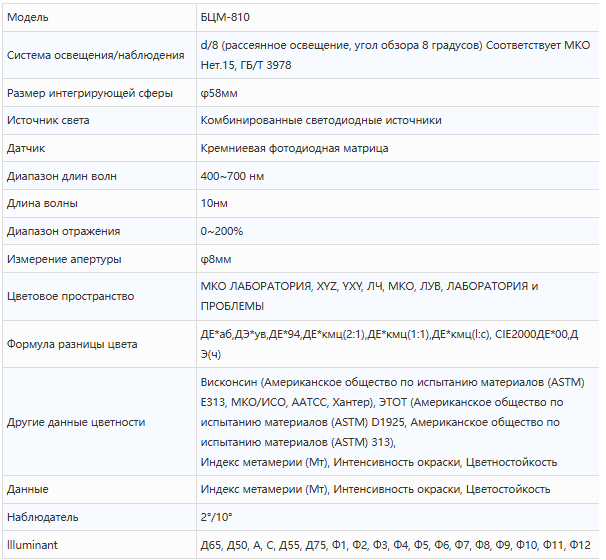The width and height of the screenshot is (606, 560).
Task: Select the "φ8мм" aperture value
Action: [215, 259]
